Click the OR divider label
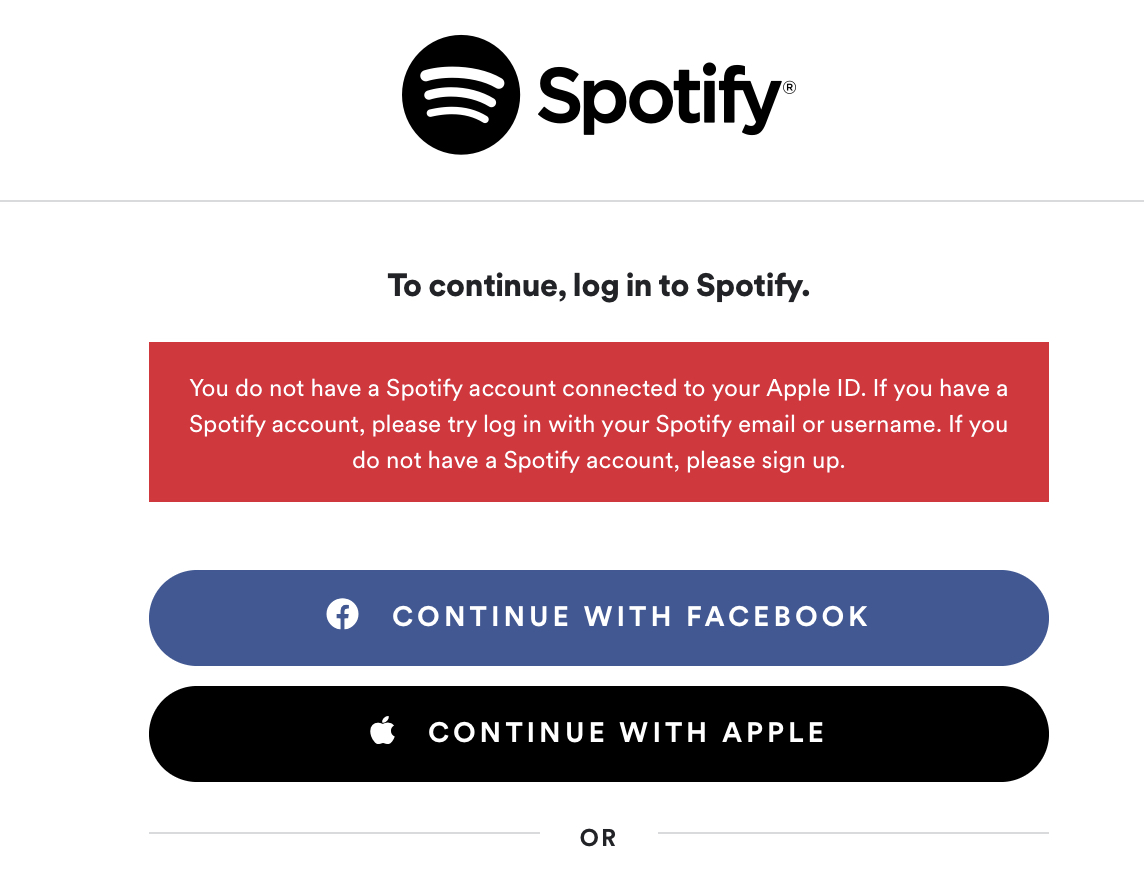Image resolution: width=1144 pixels, height=882 pixels. point(598,837)
